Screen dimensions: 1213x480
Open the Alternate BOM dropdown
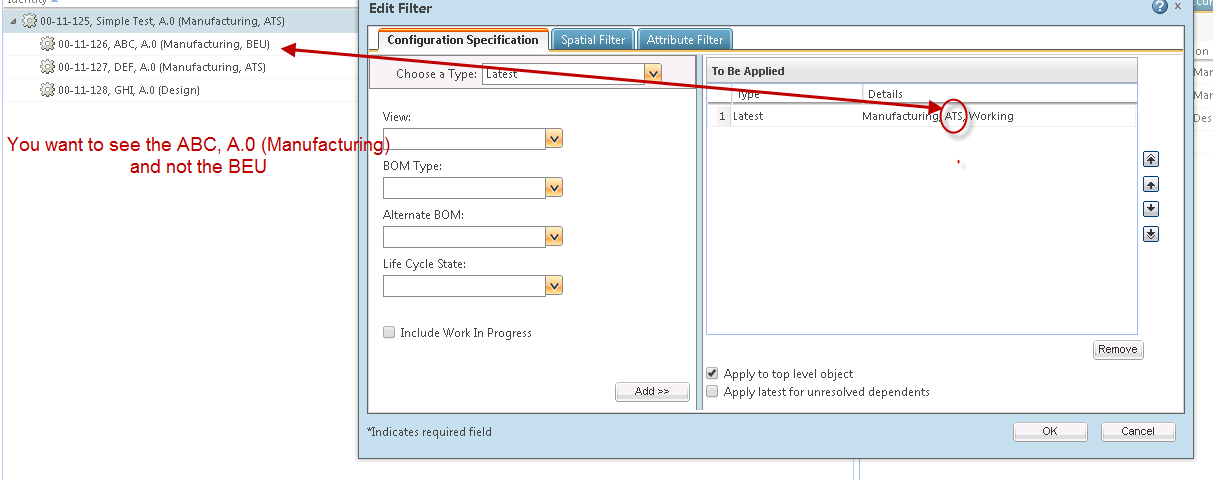pyautogui.click(x=554, y=237)
